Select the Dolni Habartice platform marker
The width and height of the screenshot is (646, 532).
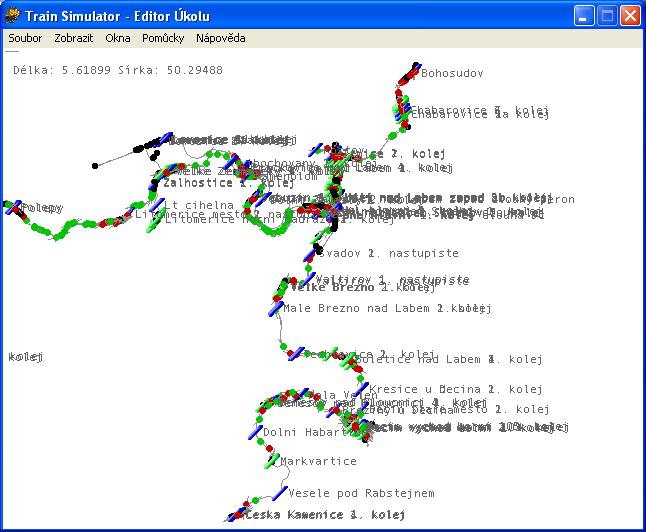255,432
